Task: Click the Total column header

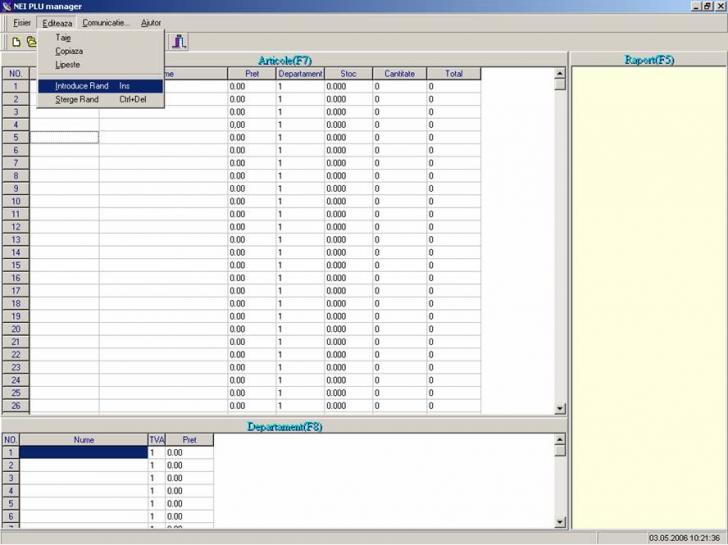Action: [453, 73]
